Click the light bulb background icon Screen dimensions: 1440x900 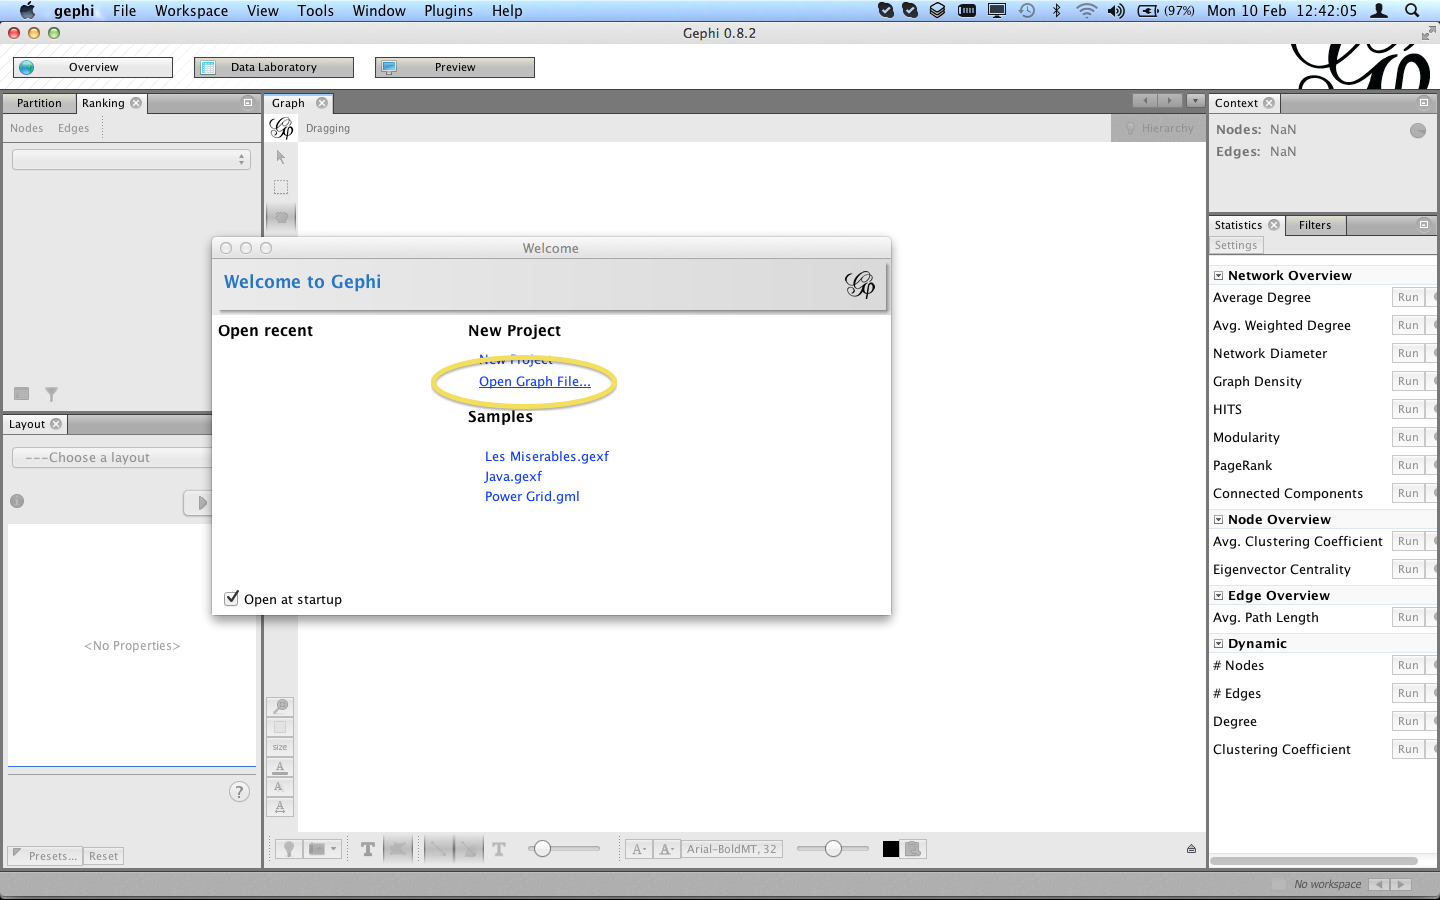click(289, 849)
